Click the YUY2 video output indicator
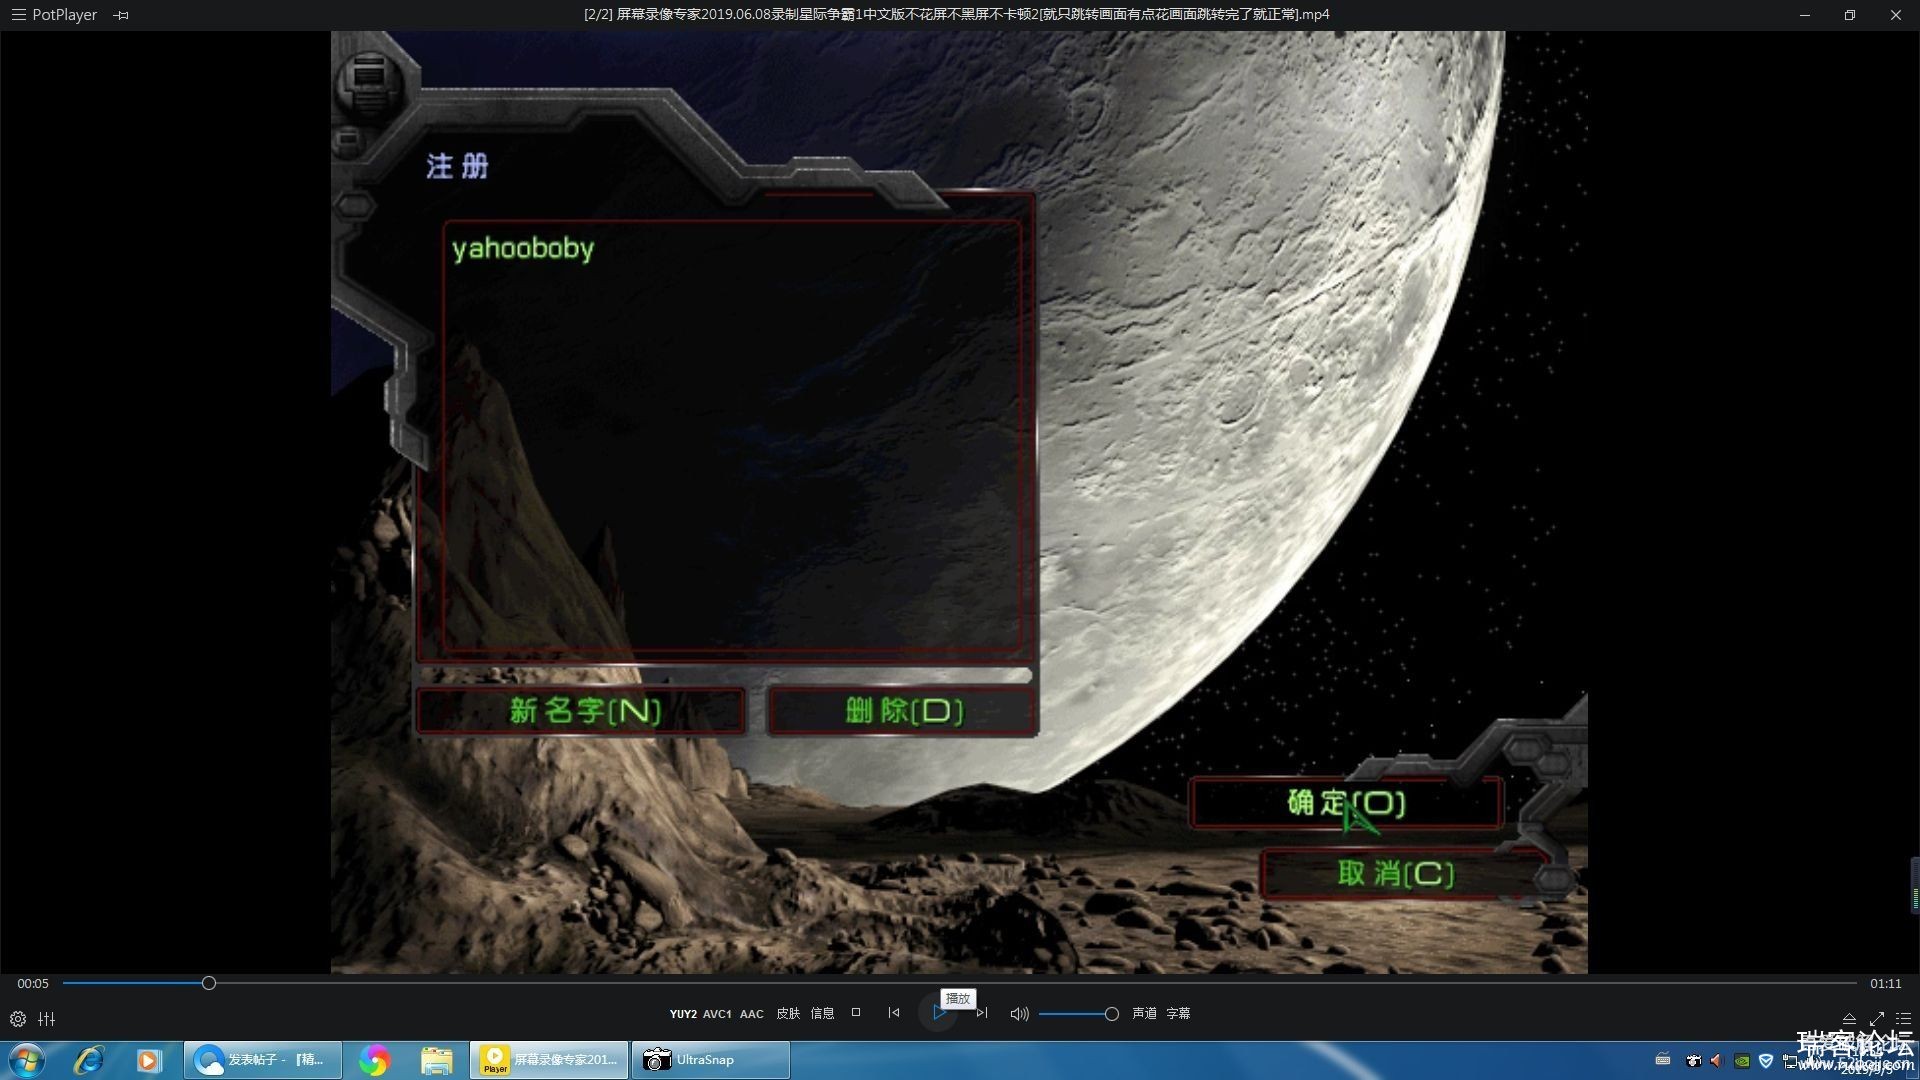The height and width of the screenshot is (1080, 1920). tap(683, 1014)
